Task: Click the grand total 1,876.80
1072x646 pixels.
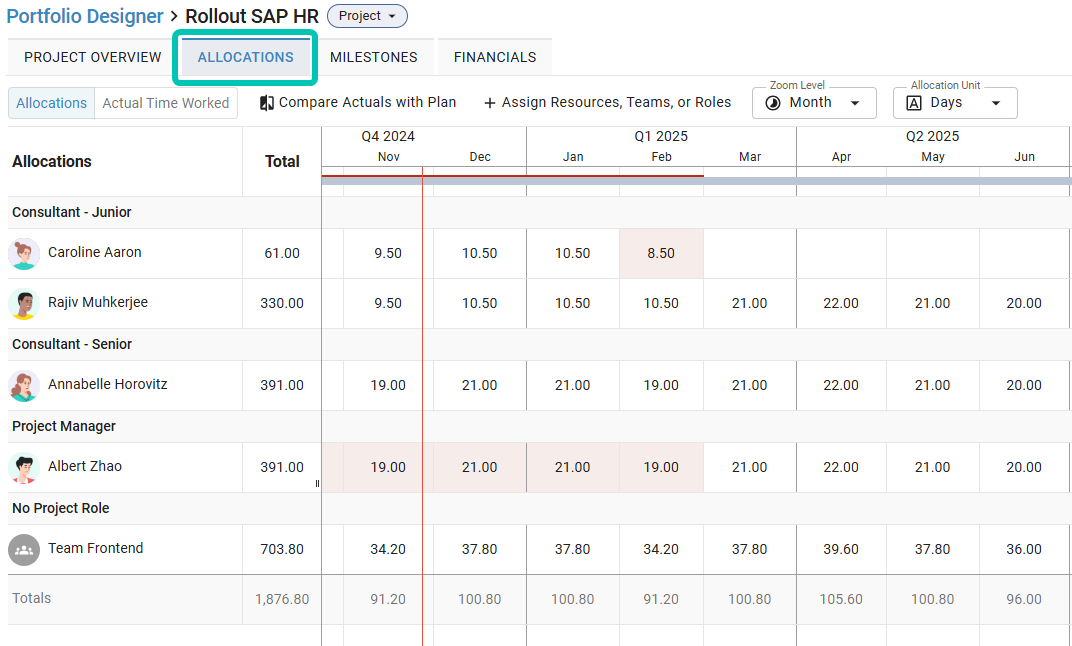Action: click(x=282, y=600)
